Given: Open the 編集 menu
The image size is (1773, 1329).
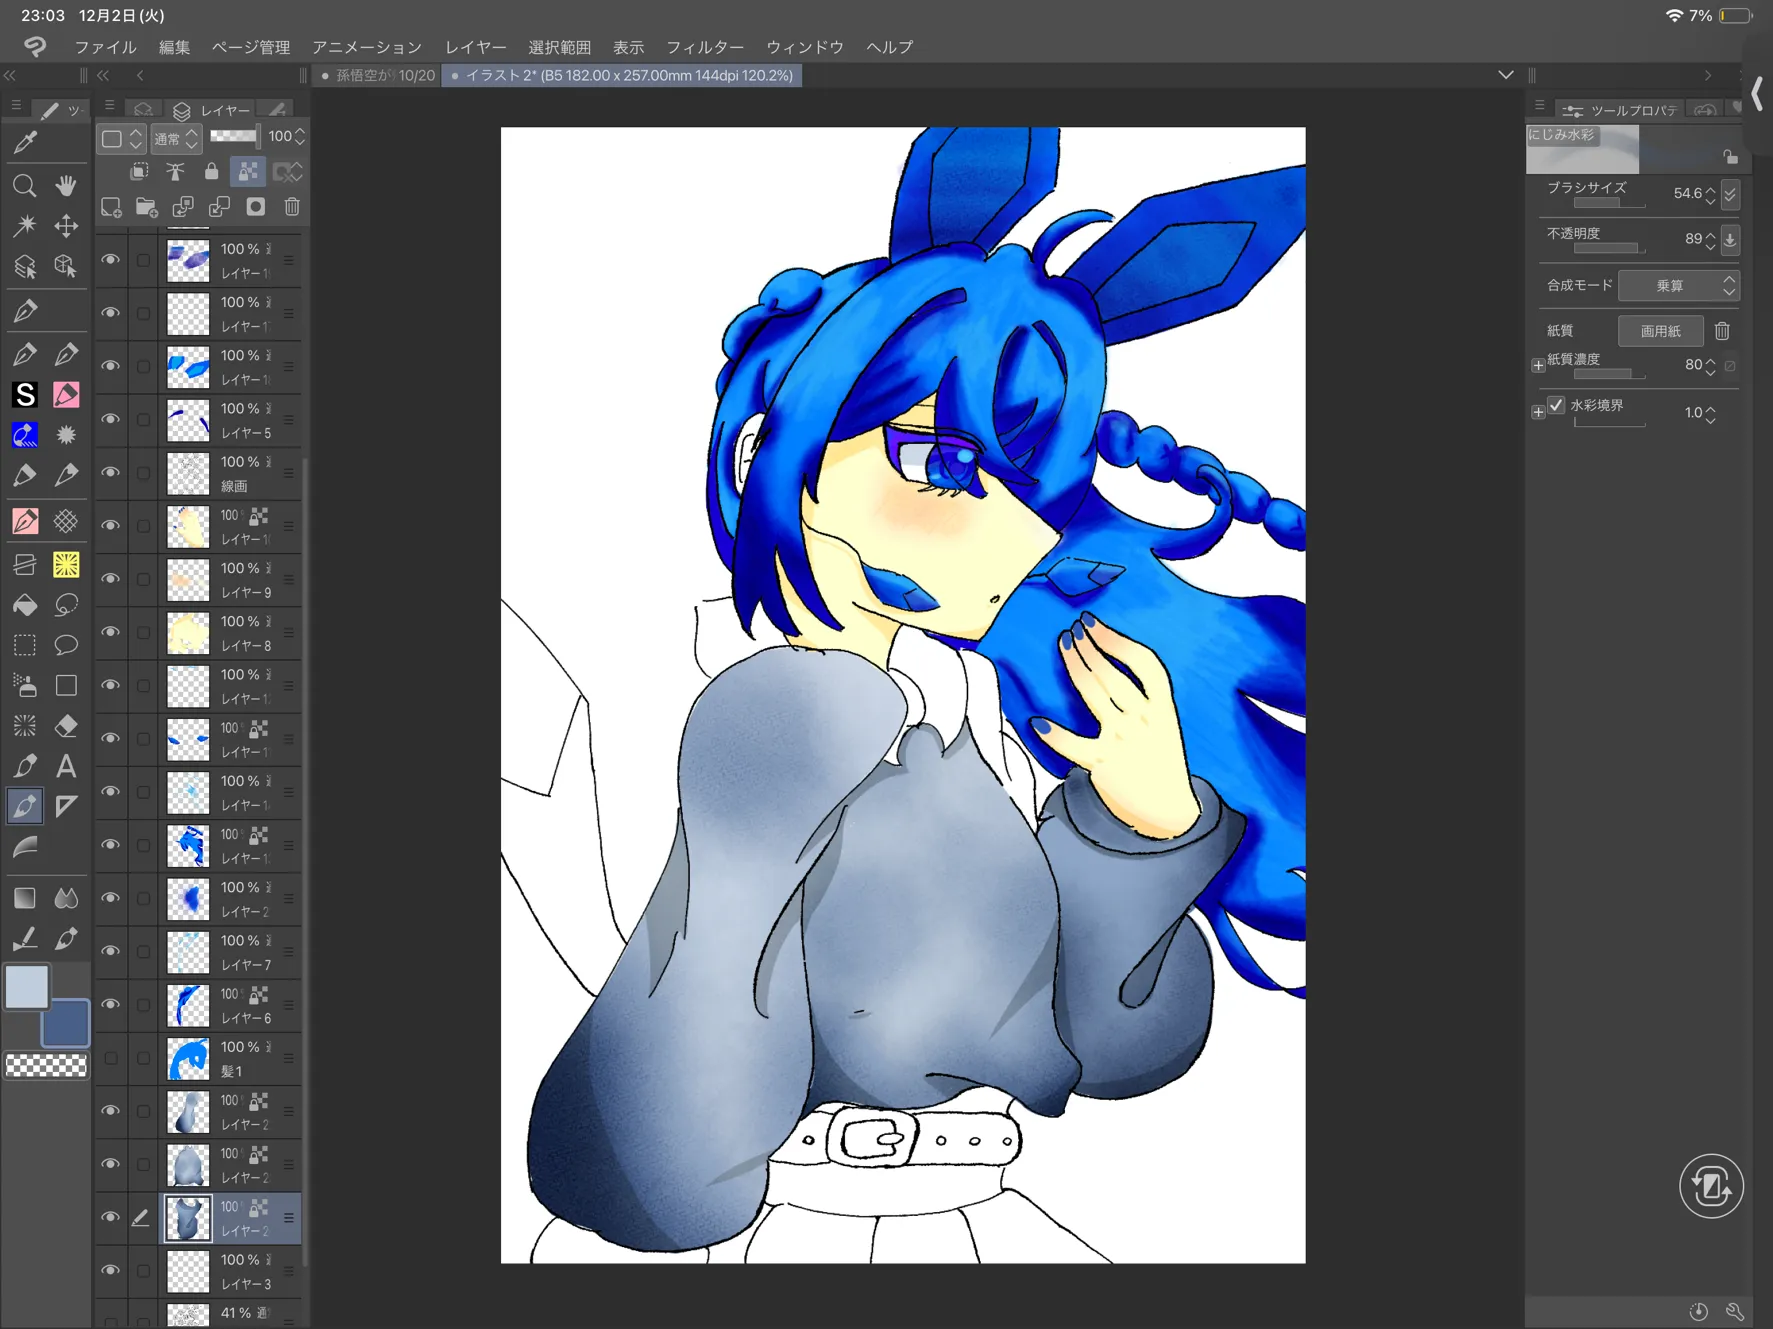Looking at the screenshot, I should [174, 47].
